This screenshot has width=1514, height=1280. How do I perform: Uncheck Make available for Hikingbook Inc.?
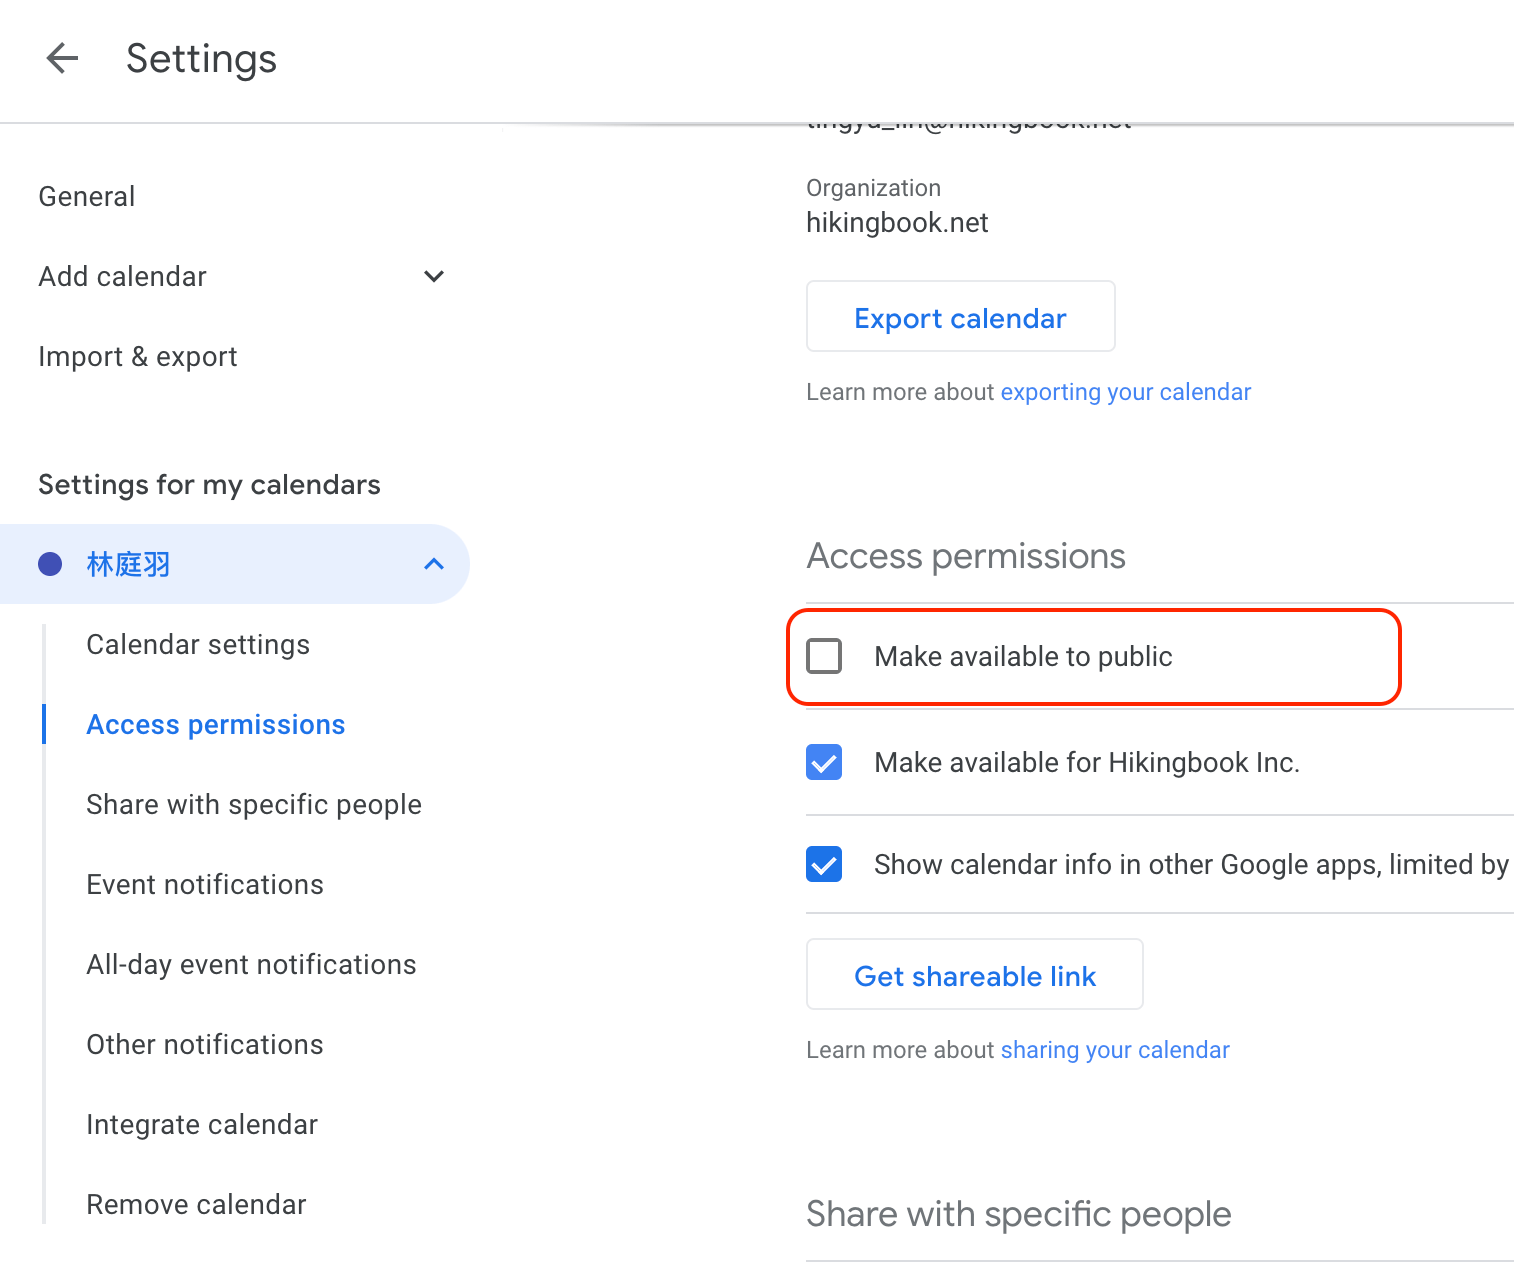point(824,762)
